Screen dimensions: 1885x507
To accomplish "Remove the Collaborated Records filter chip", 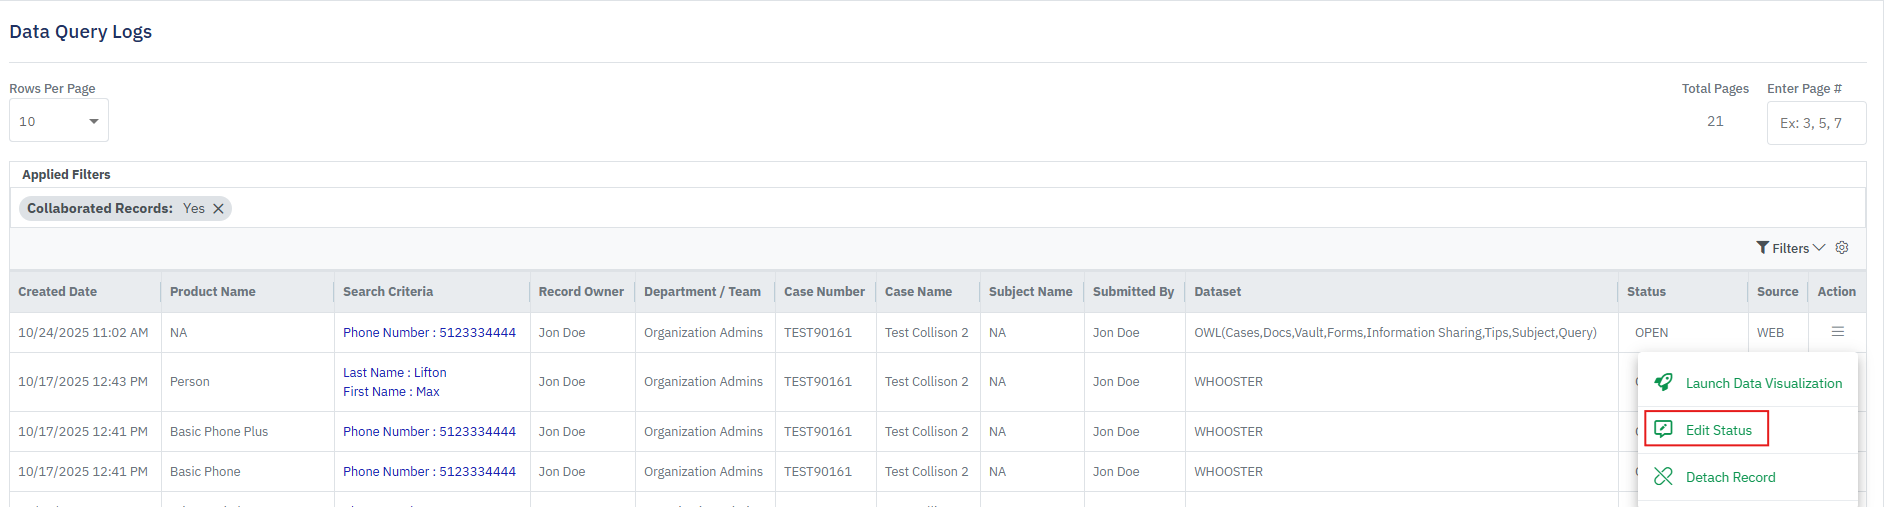I will [x=218, y=209].
